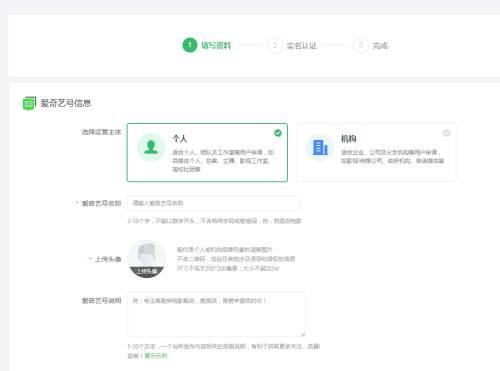The height and width of the screenshot is (371, 500).
Task: Click step 2 circle 实名认证
Action: click(275, 45)
